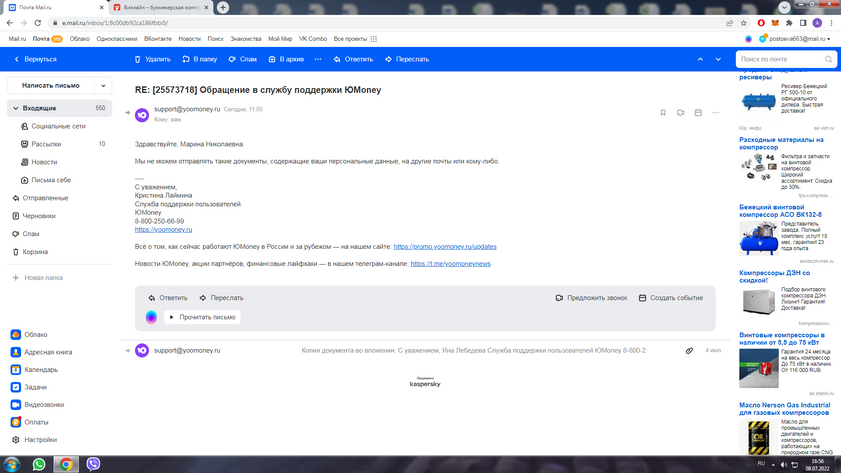Viewport: 841px width, 473px height.
Task: Open ad Расходные материалы на компрессор
Action: (x=781, y=144)
